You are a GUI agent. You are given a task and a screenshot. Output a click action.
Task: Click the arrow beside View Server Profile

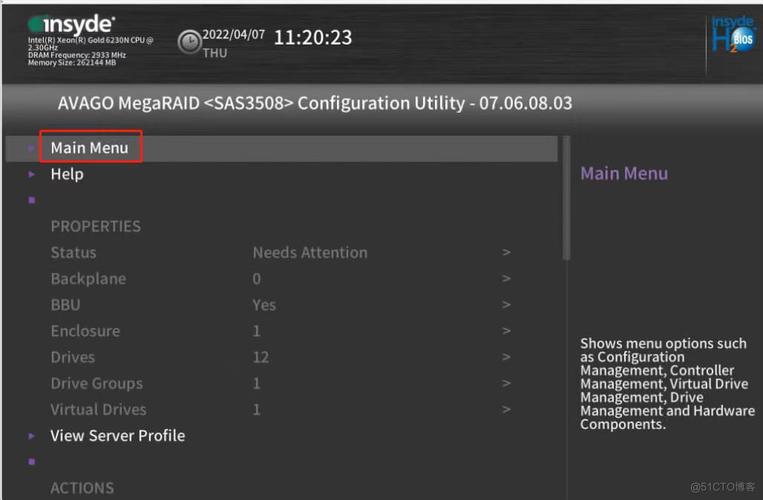[32, 436]
